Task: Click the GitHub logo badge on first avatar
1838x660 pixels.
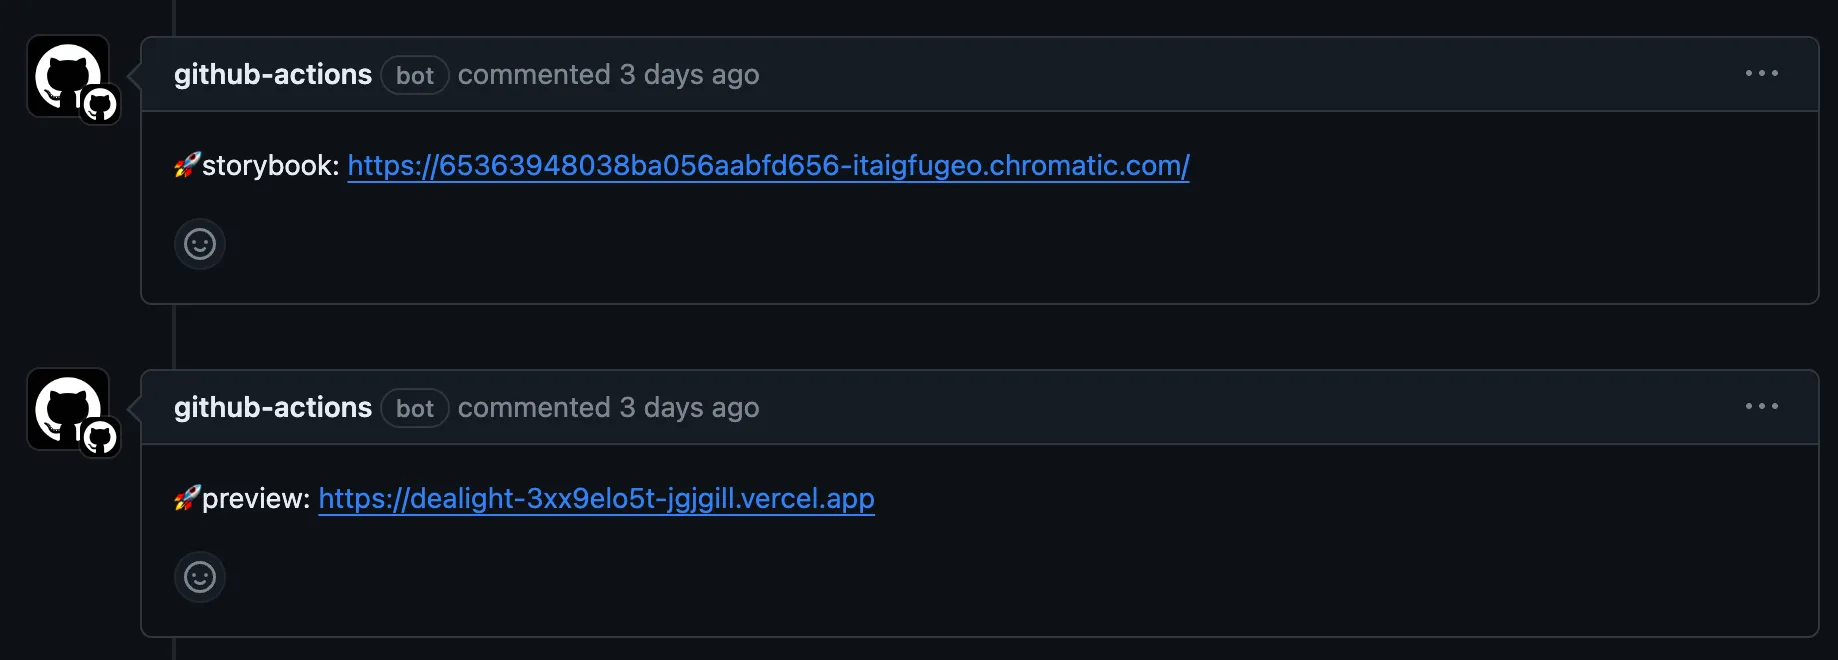Action: 99,104
